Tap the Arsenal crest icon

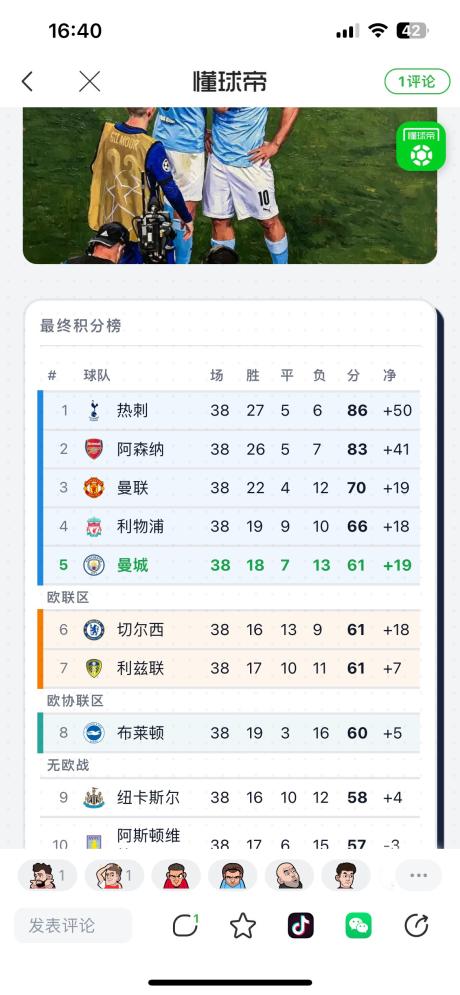pos(94,449)
